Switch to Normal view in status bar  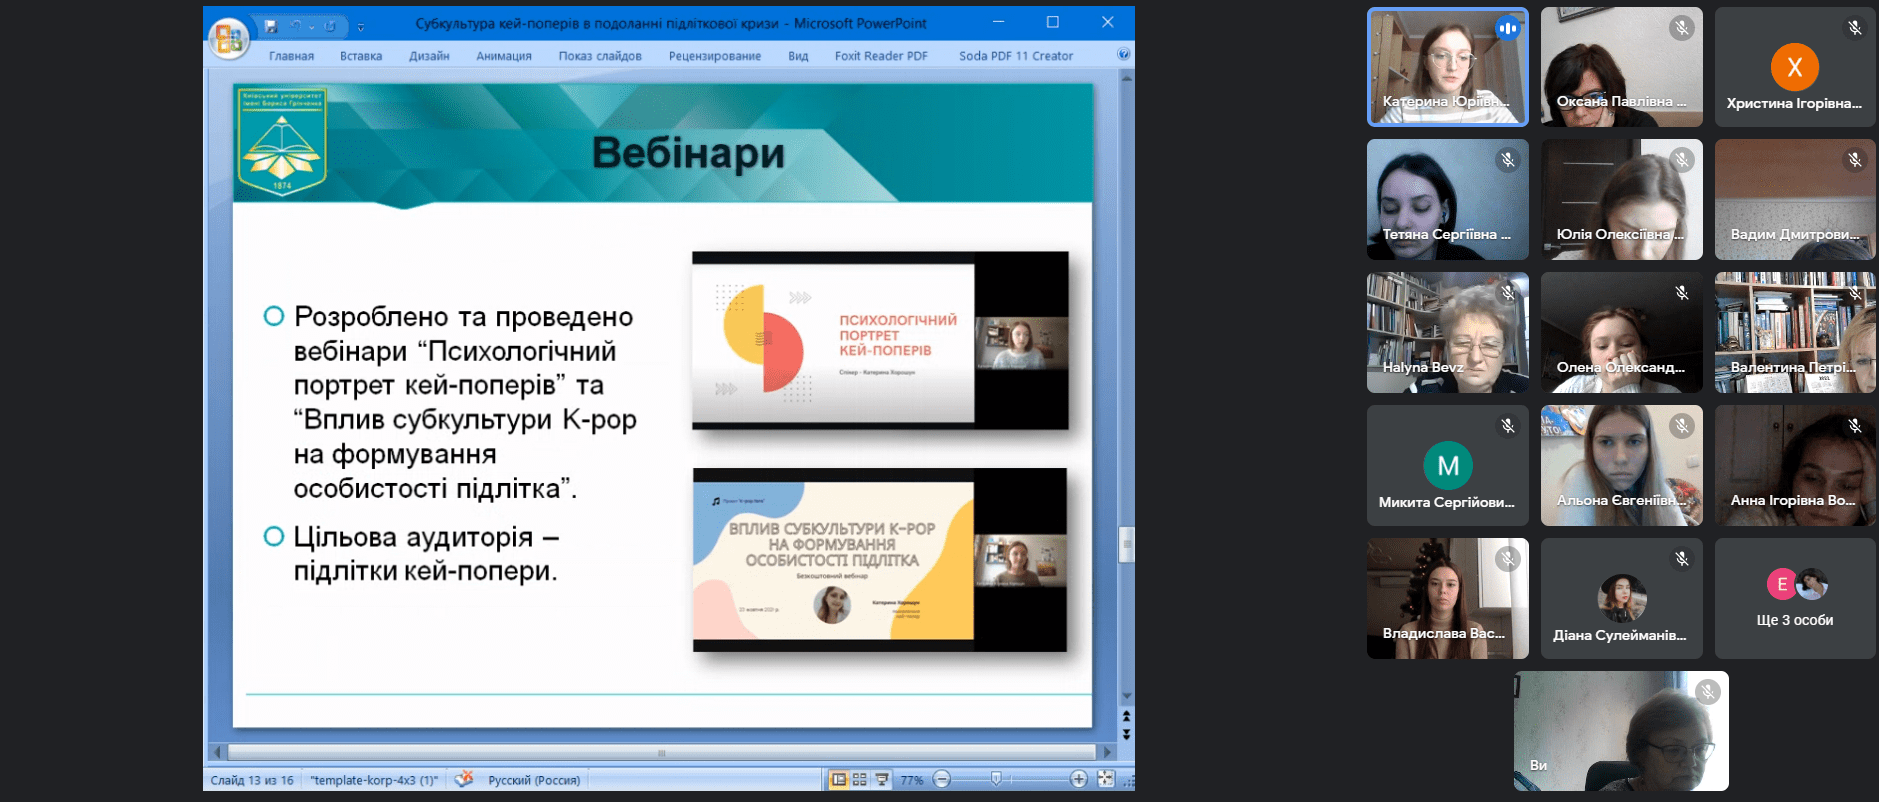[839, 779]
